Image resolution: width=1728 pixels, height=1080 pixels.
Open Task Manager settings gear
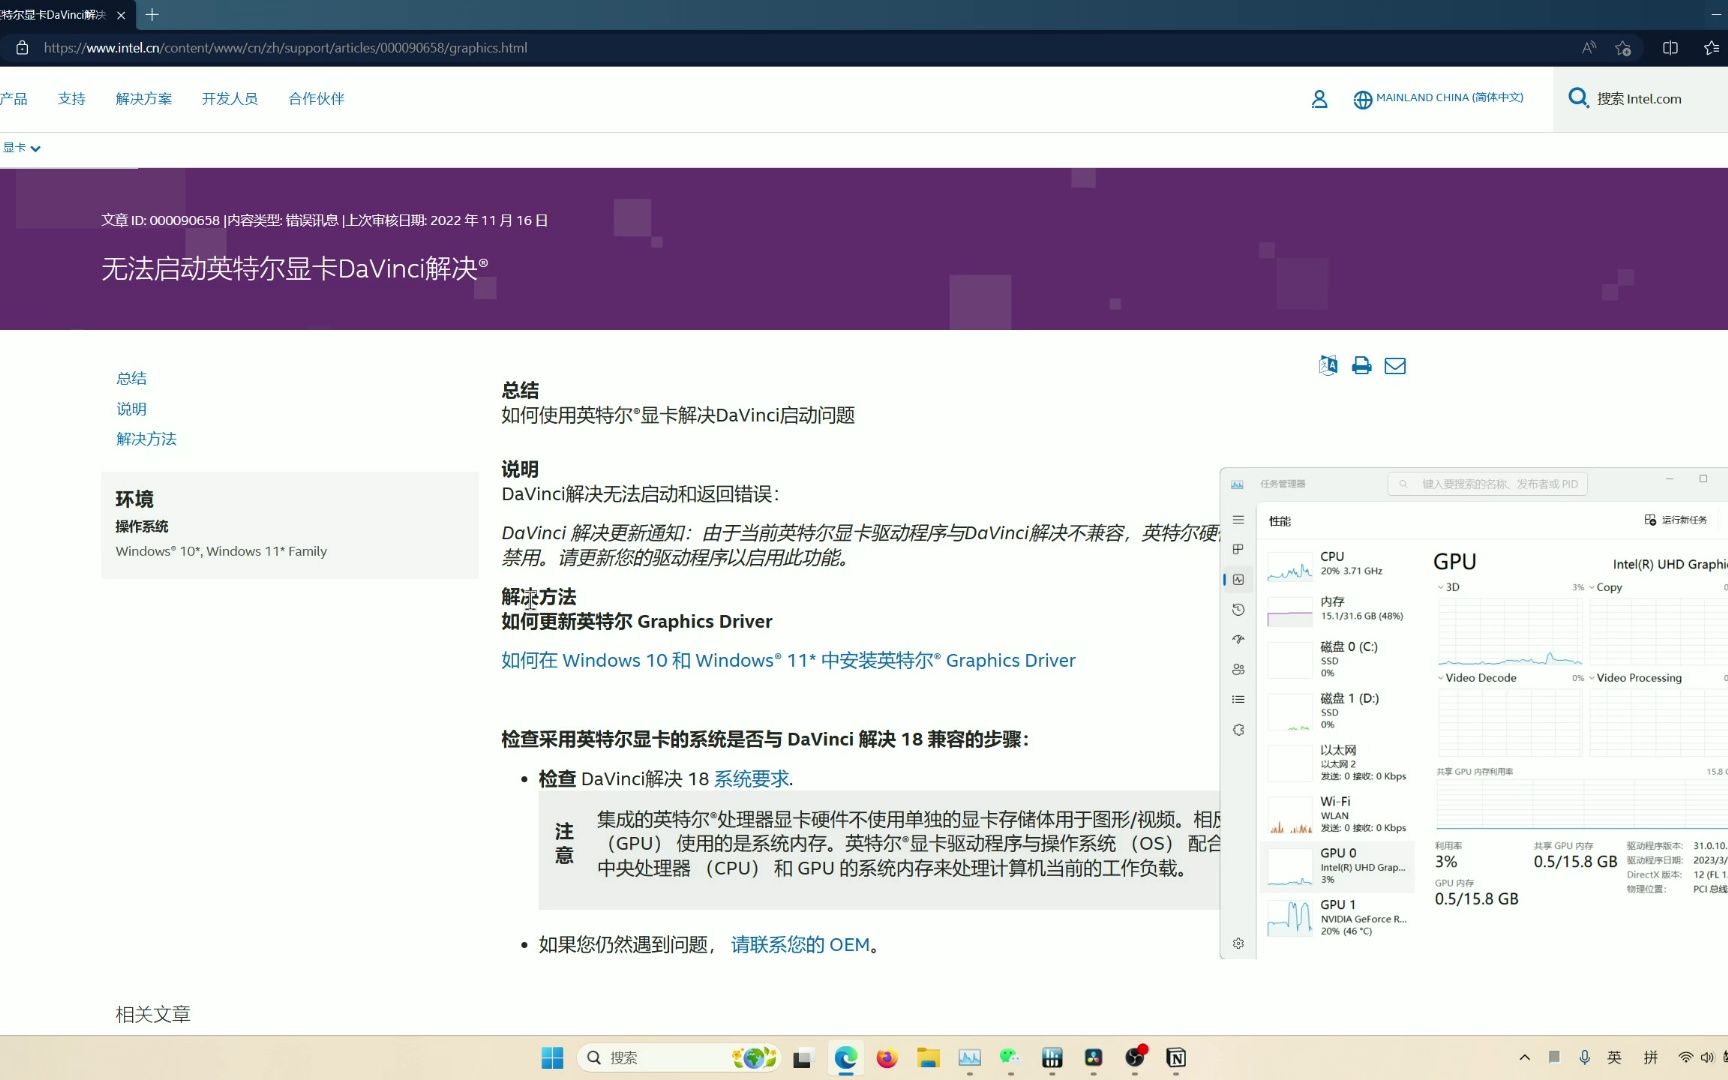pos(1238,943)
